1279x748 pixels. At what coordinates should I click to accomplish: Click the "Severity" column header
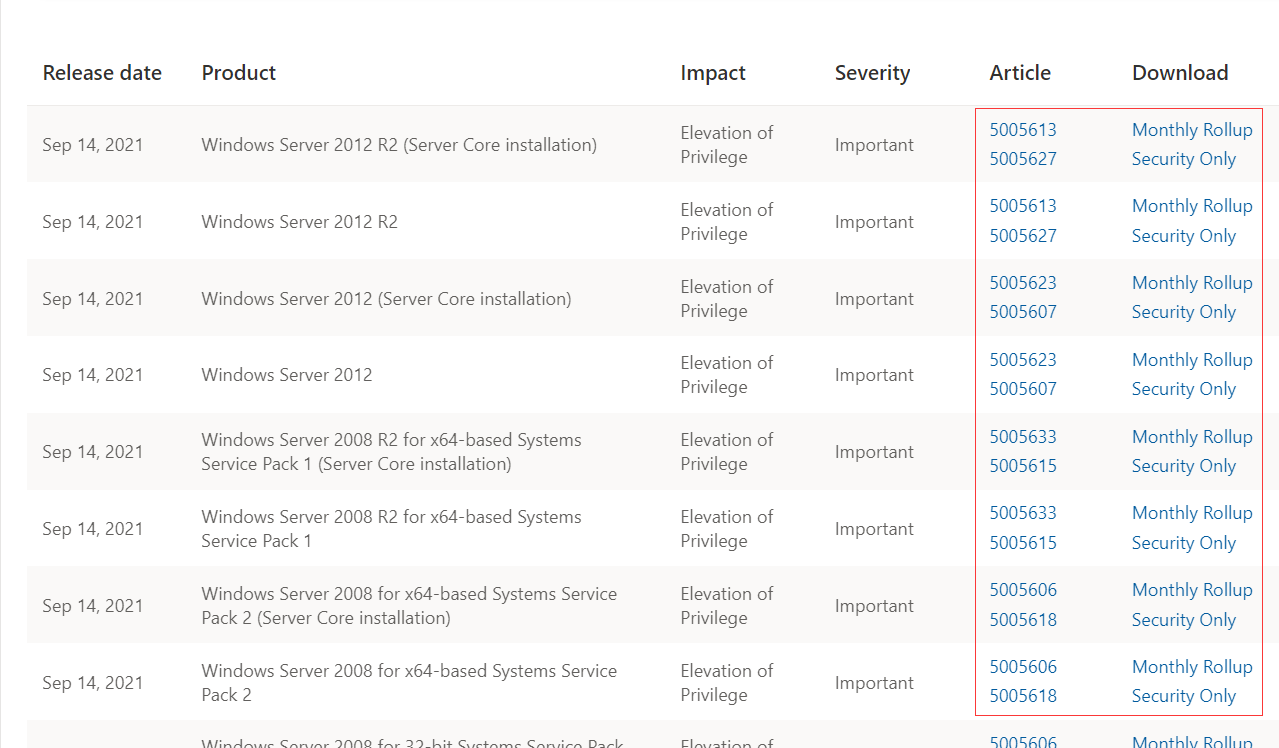click(x=872, y=73)
